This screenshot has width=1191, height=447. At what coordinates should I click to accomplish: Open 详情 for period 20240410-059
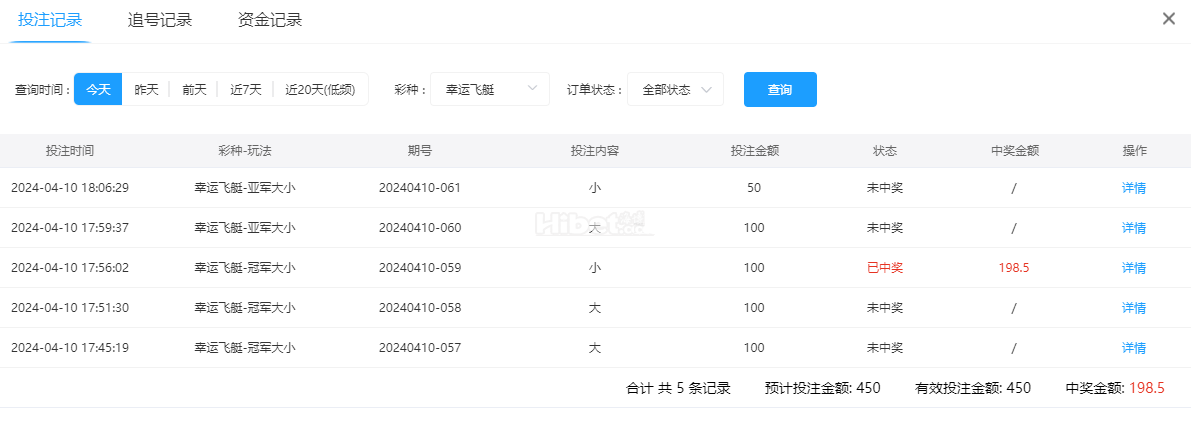1134,268
